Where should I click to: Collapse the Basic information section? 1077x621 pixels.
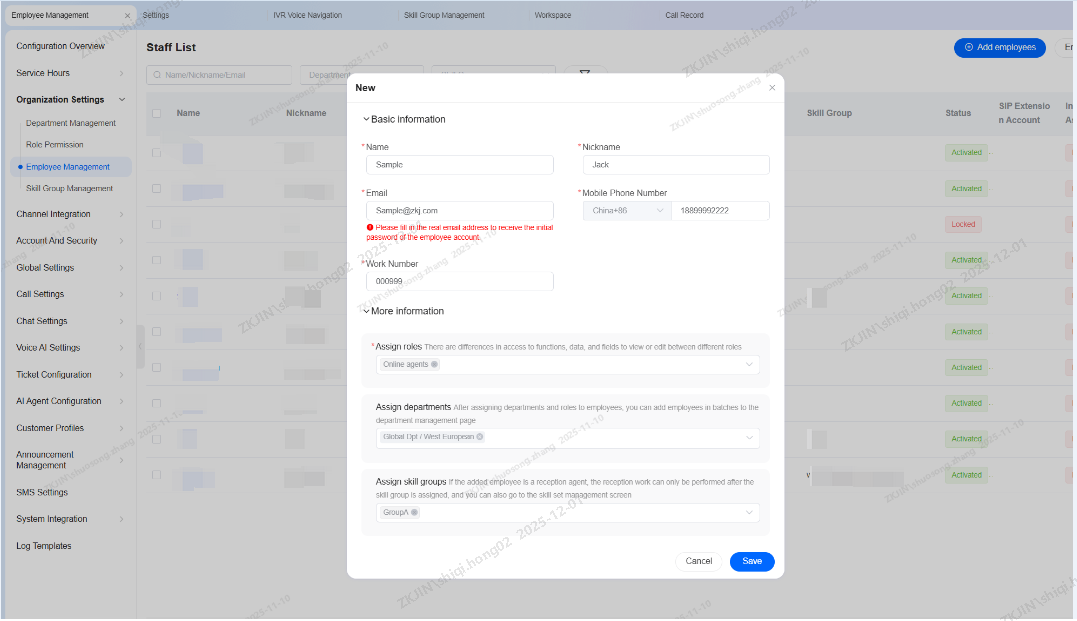pyautogui.click(x=366, y=120)
